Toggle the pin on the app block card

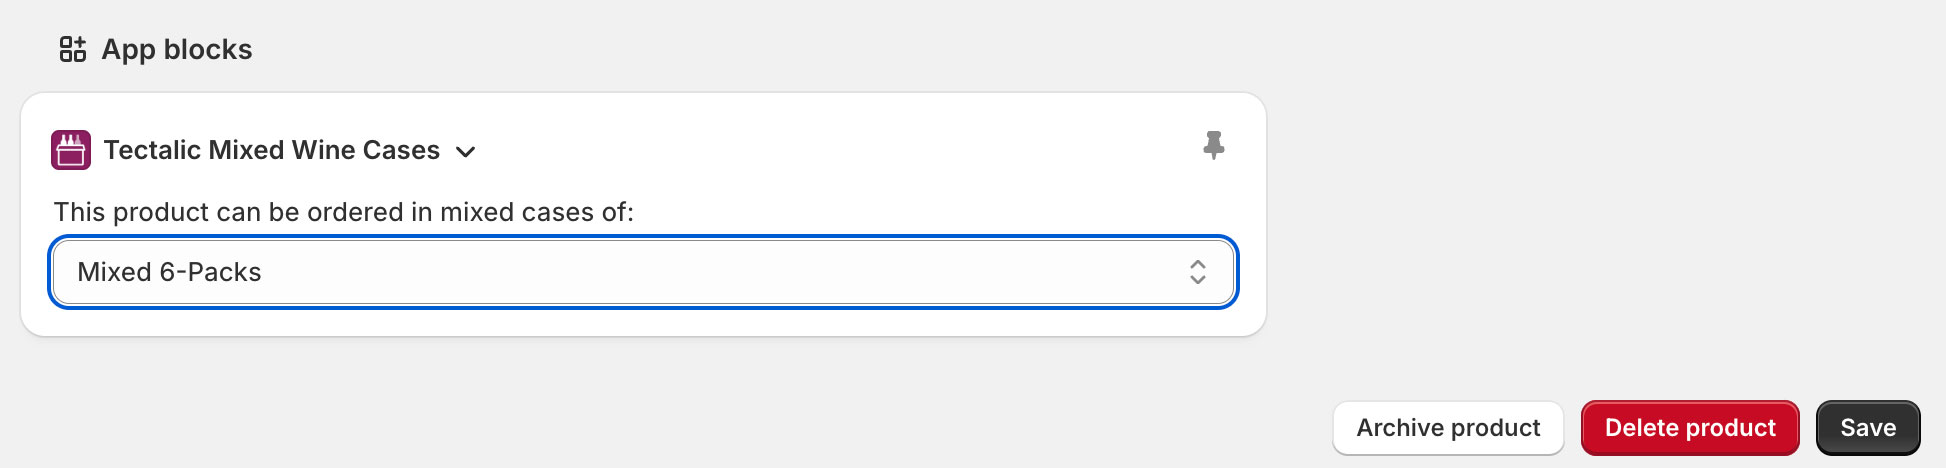1213,146
